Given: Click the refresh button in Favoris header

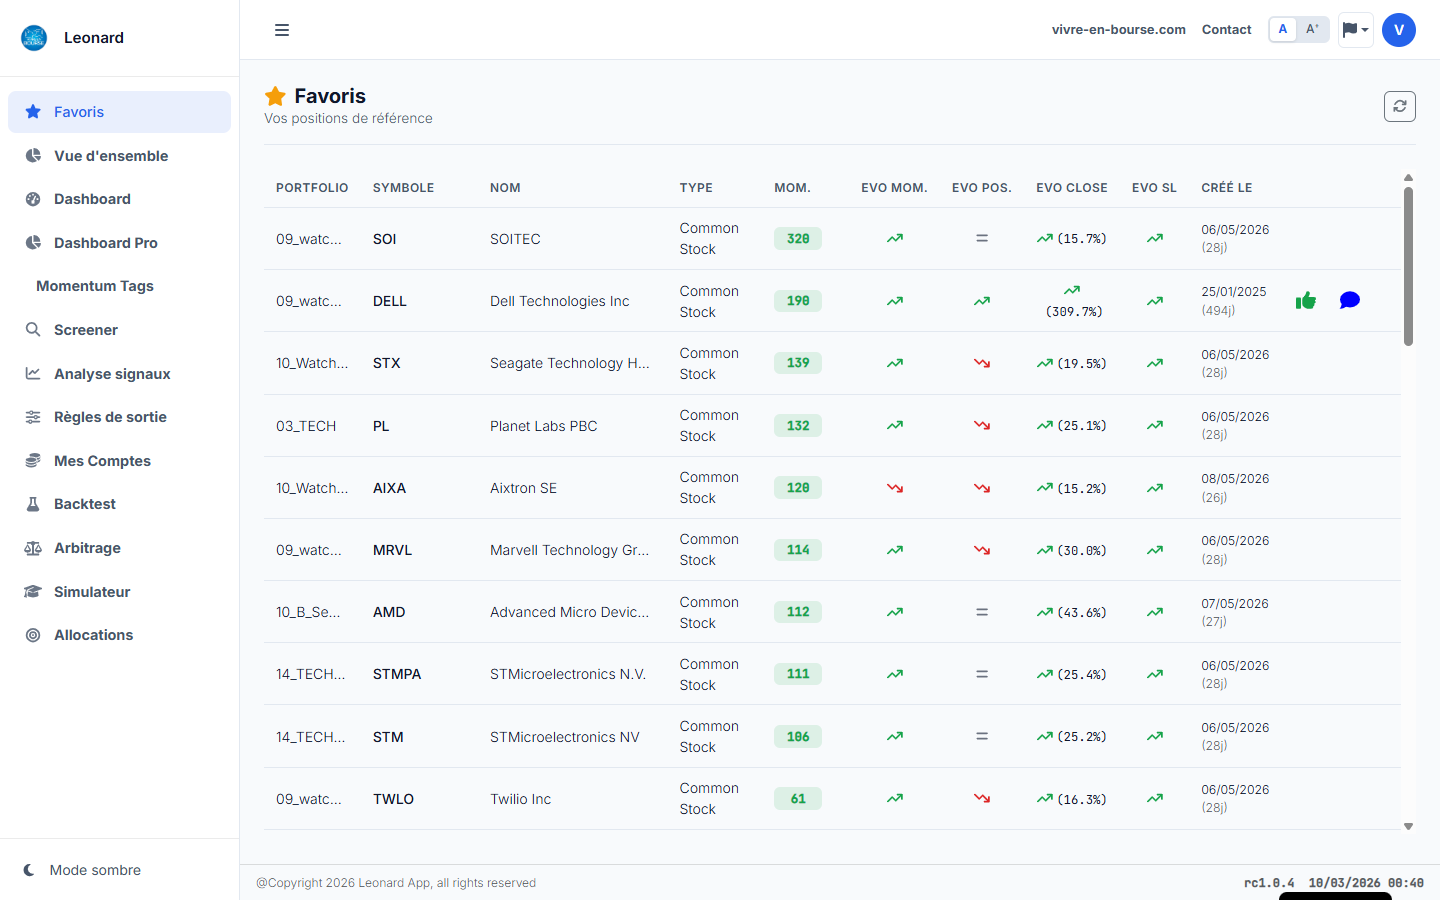Looking at the screenshot, I should (1400, 106).
